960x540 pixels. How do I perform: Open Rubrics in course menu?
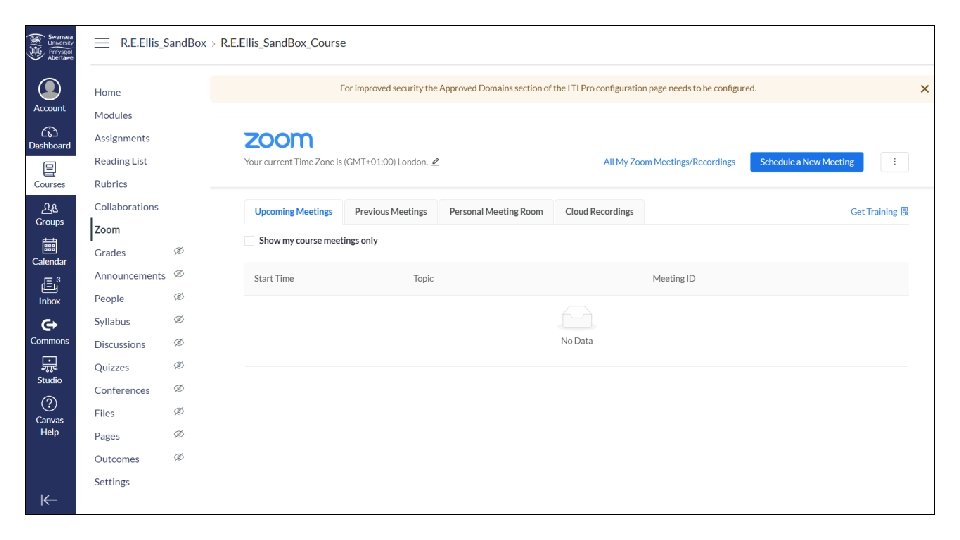(111, 184)
